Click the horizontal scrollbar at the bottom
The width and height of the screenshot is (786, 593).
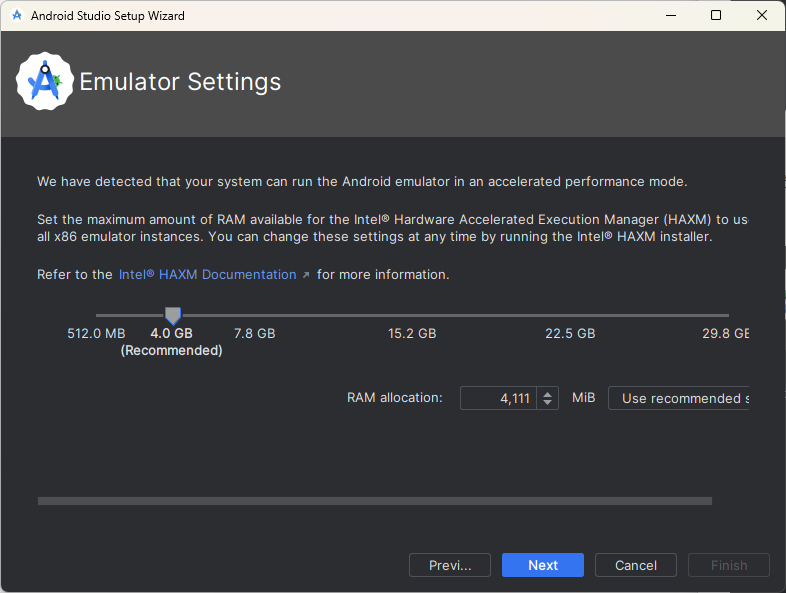point(375,501)
